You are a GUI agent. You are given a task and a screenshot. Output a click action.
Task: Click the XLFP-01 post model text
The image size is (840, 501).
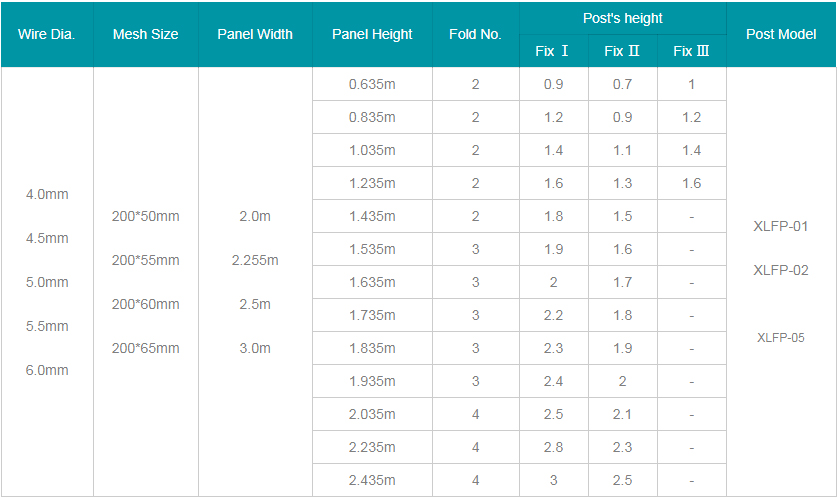pos(781,226)
